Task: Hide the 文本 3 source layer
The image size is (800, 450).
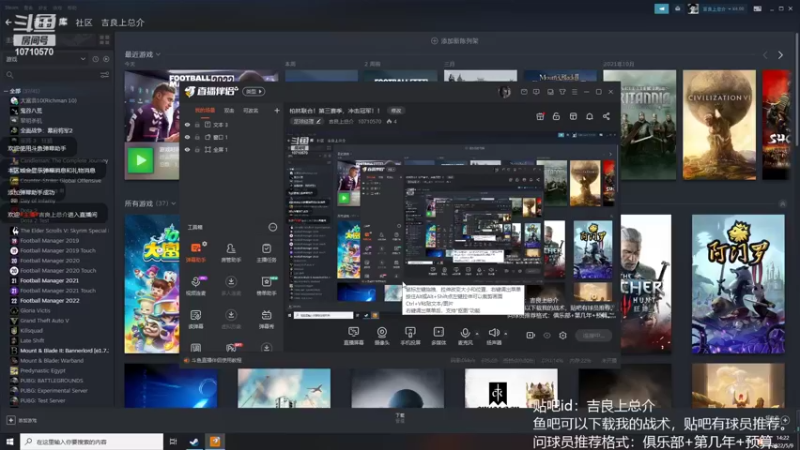Action: pos(187,124)
